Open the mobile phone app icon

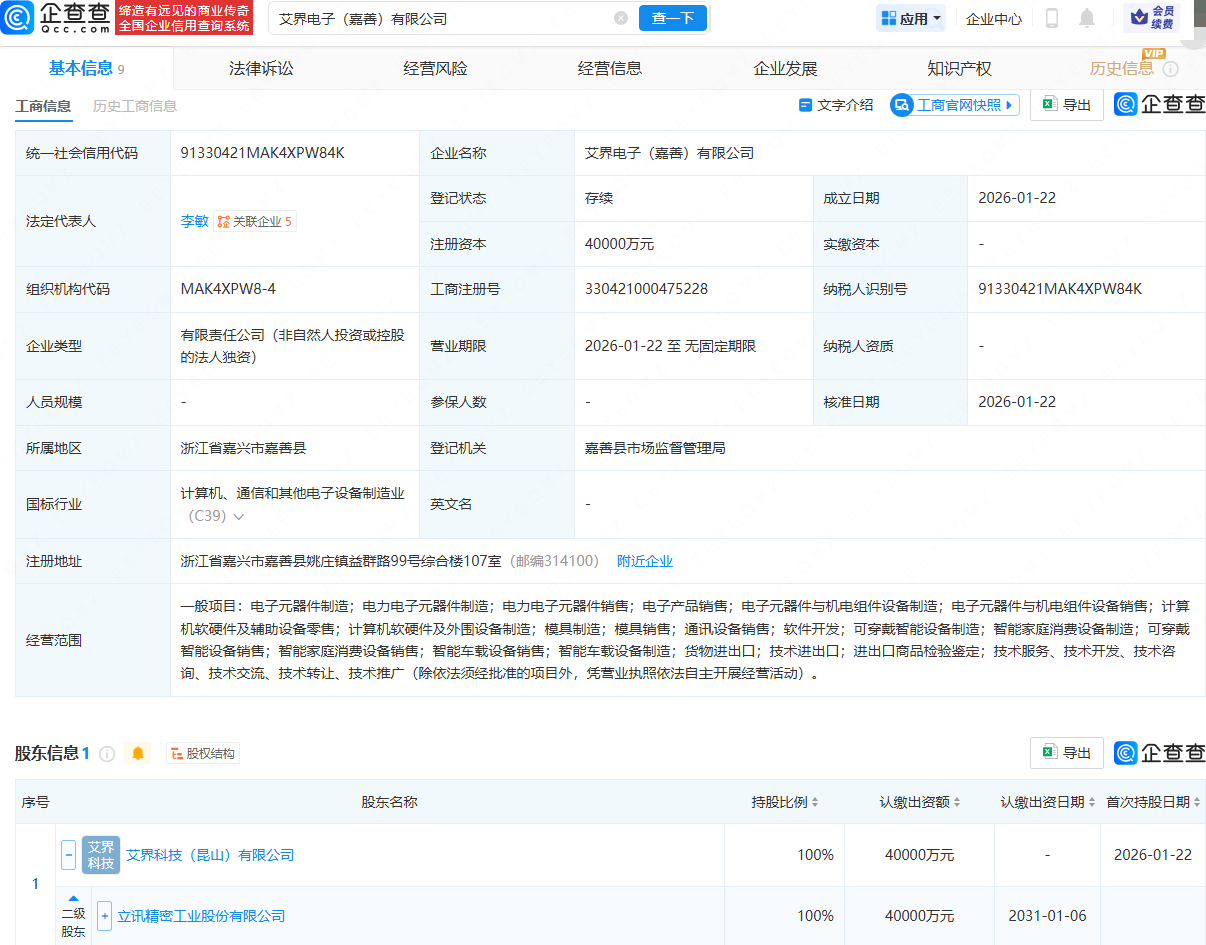tap(1051, 18)
